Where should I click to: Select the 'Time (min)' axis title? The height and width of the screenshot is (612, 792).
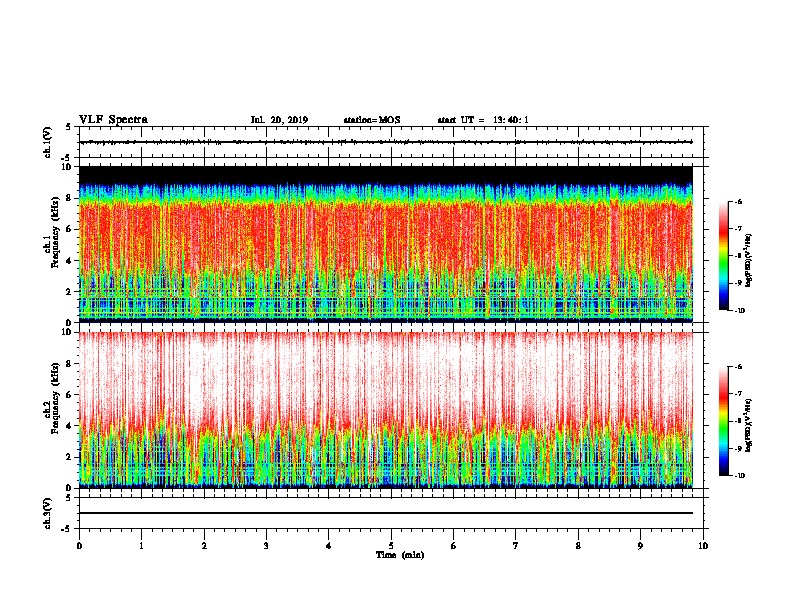pyautogui.click(x=400, y=555)
